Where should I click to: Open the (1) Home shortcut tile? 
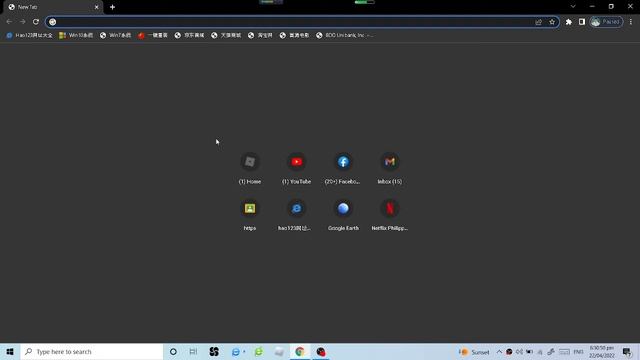[250, 168]
